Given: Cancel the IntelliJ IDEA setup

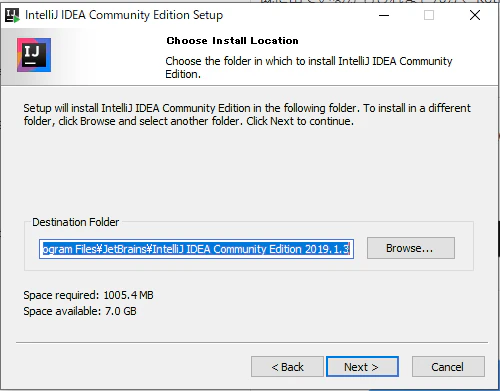Looking at the screenshot, I should (x=448, y=367).
